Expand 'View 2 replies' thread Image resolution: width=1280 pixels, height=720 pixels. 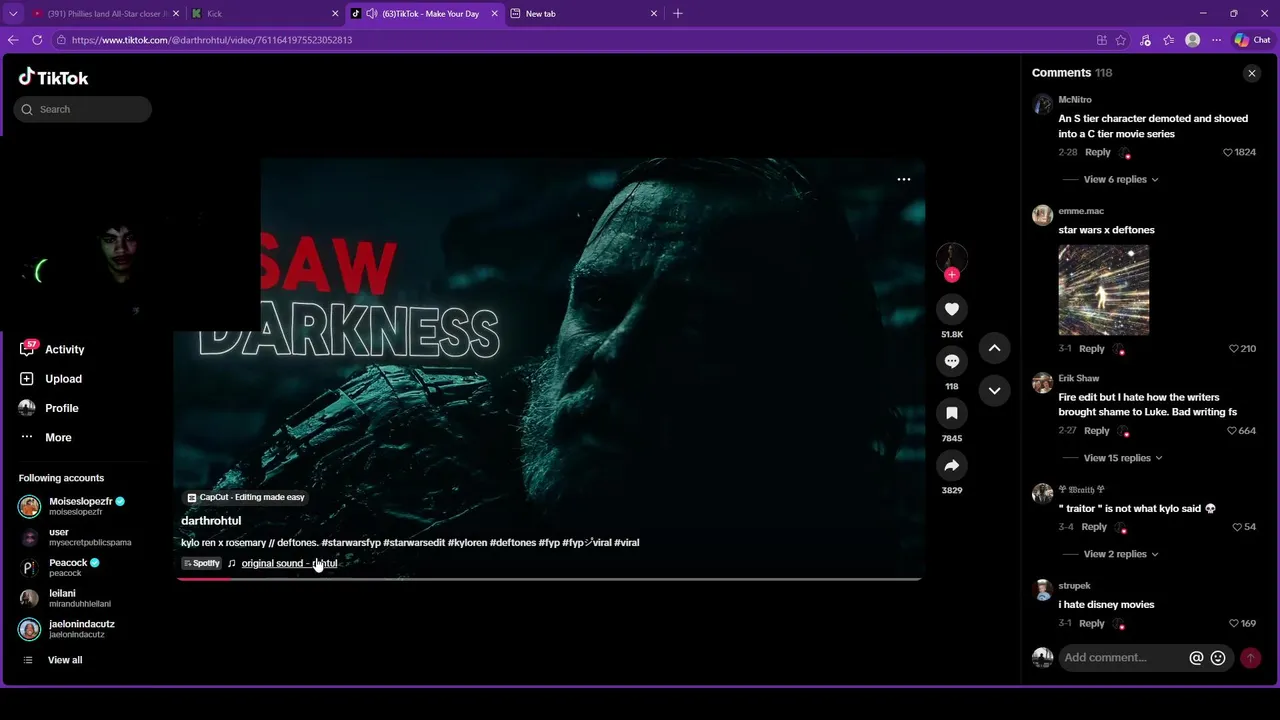pos(1121,554)
